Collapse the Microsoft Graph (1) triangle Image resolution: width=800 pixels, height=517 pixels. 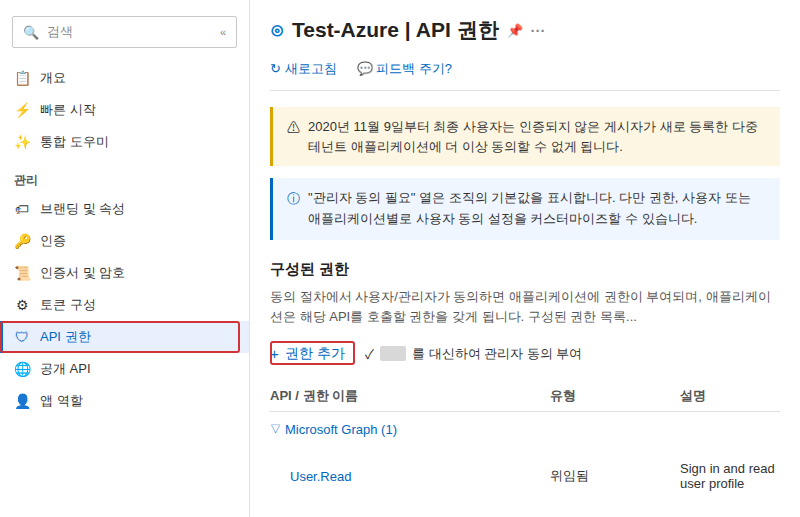tap(276, 429)
